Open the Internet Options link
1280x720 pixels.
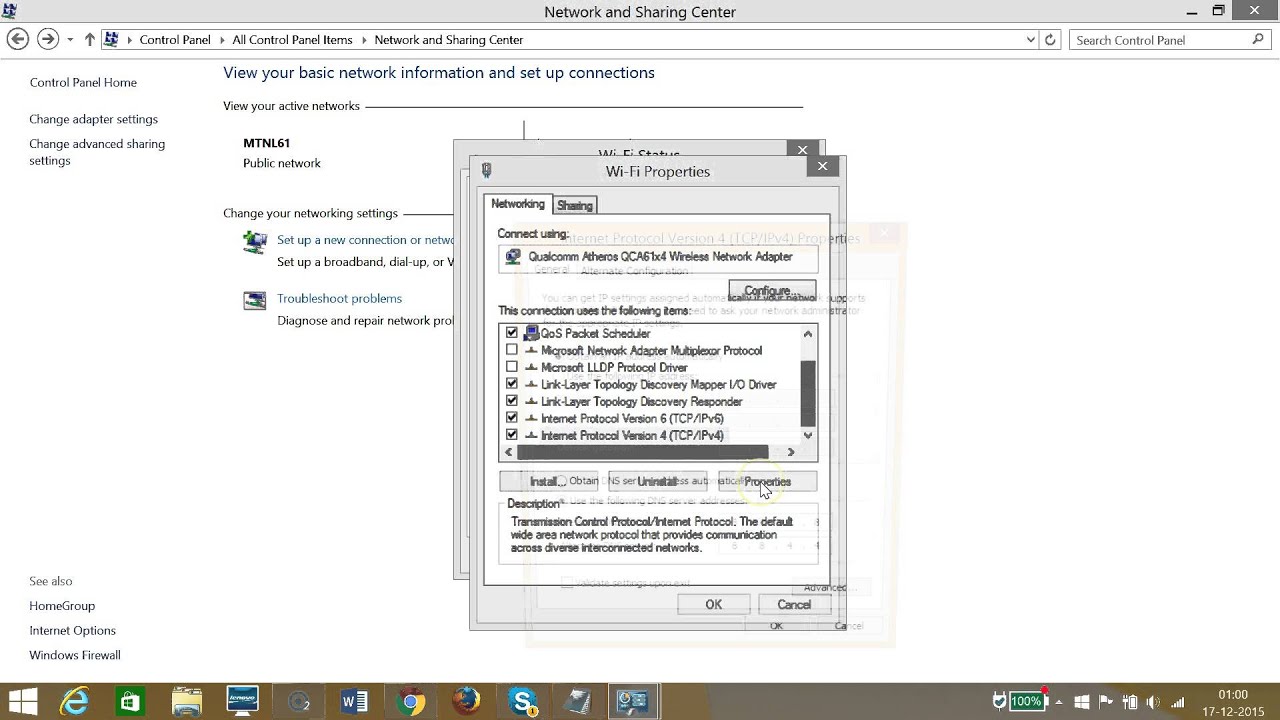point(73,630)
